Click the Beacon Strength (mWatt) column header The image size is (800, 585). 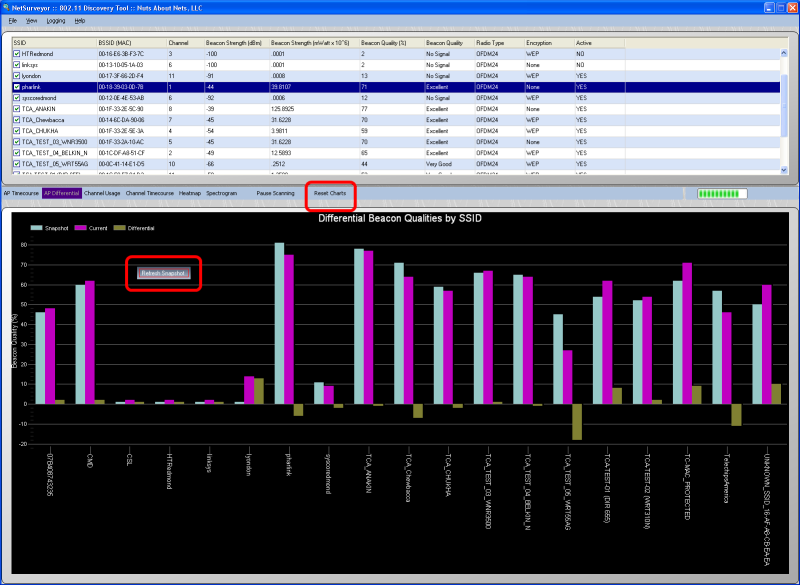[314, 43]
